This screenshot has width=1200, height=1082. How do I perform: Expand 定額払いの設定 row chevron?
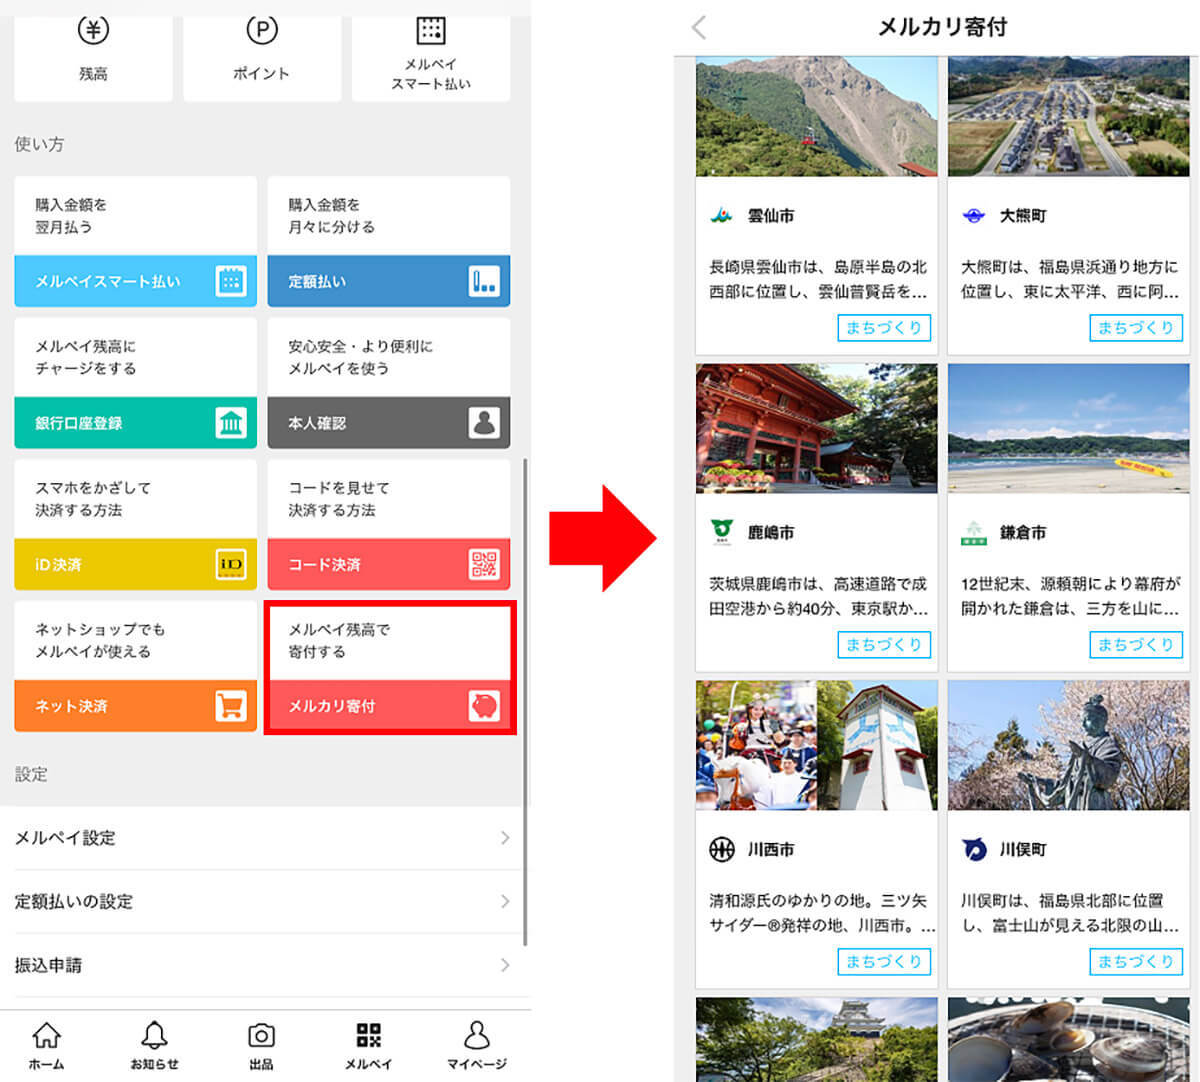click(505, 901)
